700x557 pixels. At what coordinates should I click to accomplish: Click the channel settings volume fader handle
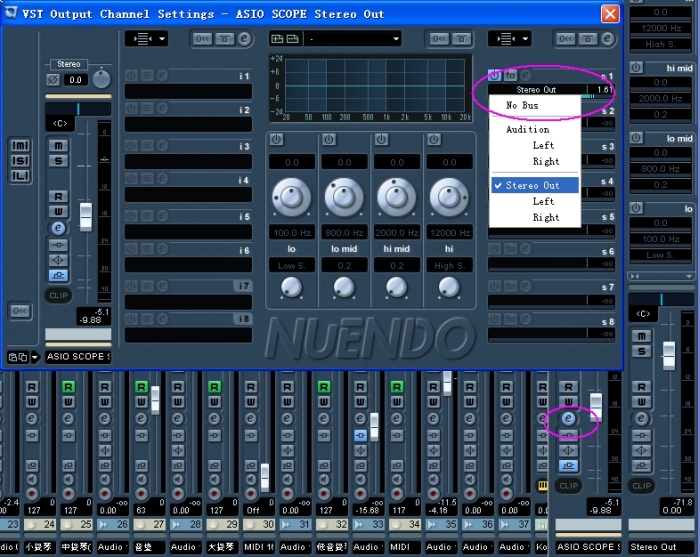pyautogui.click(x=86, y=217)
